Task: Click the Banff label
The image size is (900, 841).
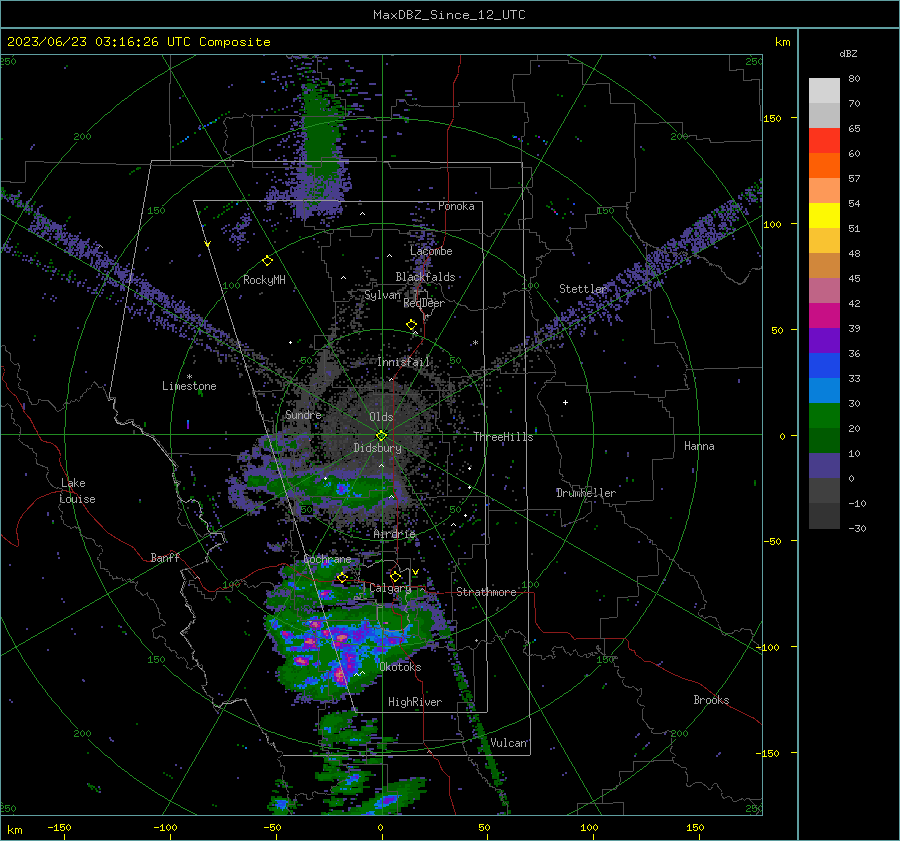Action: [x=165, y=557]
